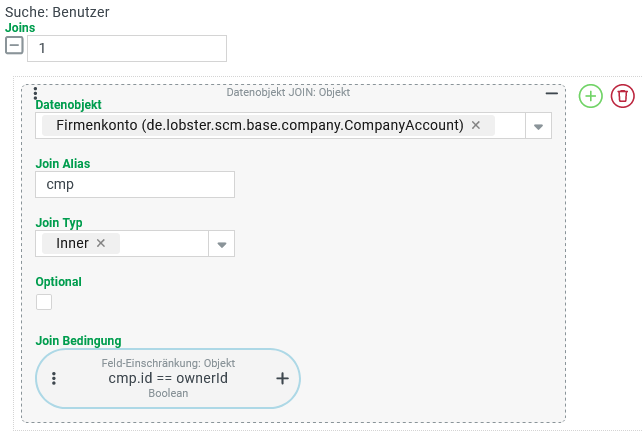The height and width of the screenshot is (431, 642).
Task: Click the Join Bedingung label
Action: [78, 341]
